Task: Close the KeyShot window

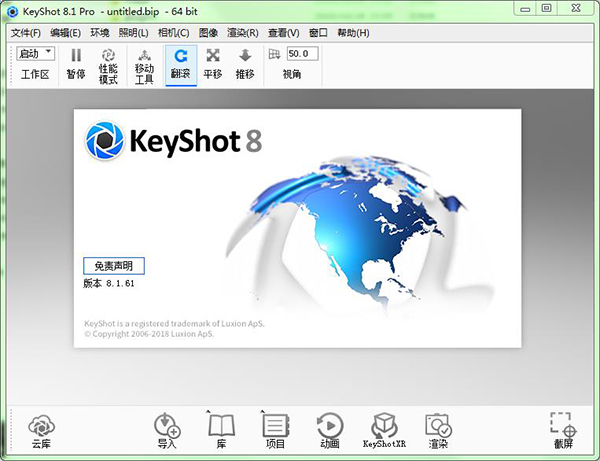Action: 576,8
